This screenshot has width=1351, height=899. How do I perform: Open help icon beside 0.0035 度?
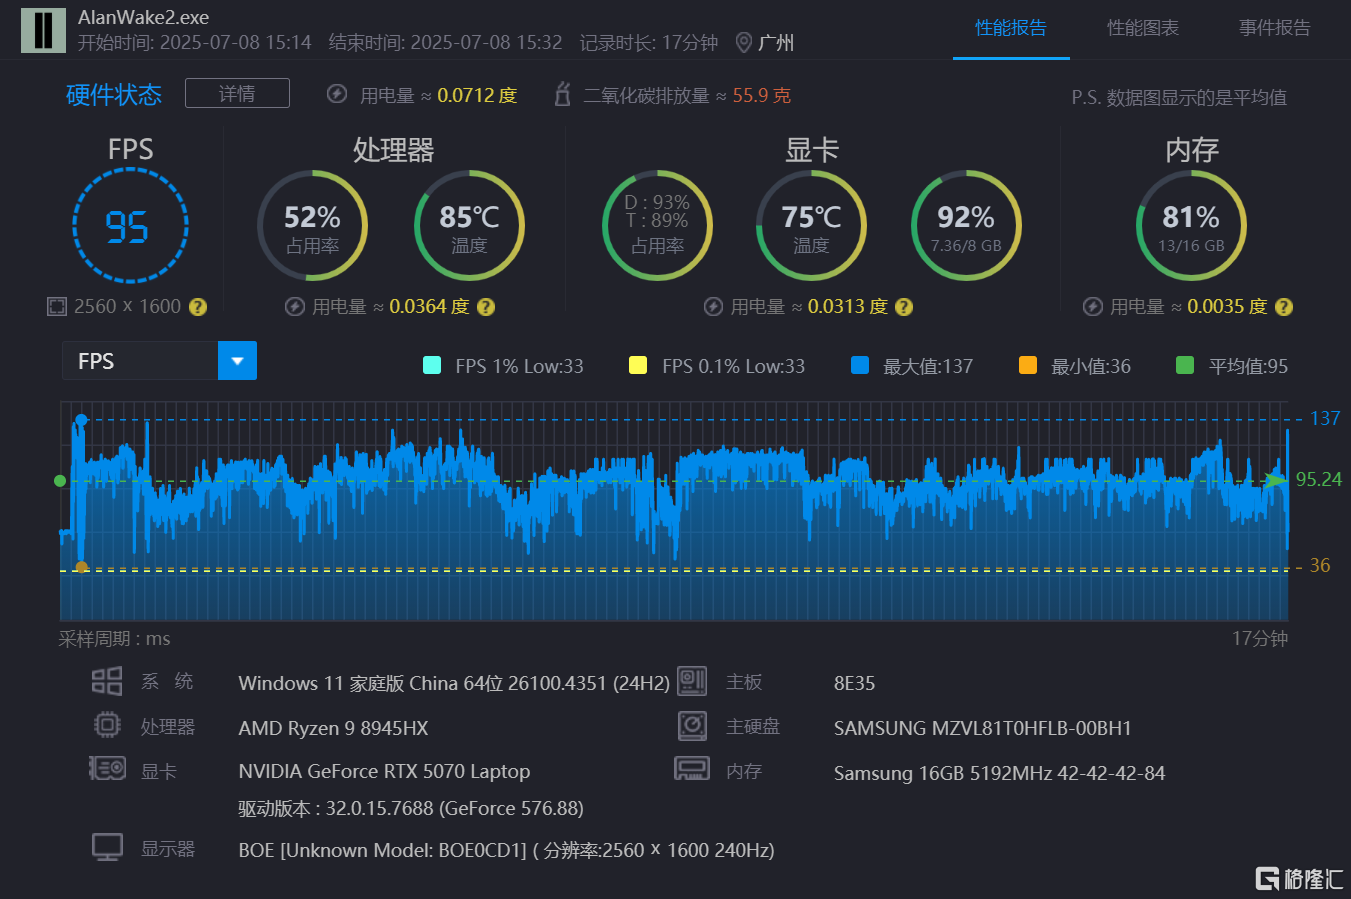[1284, 307]
